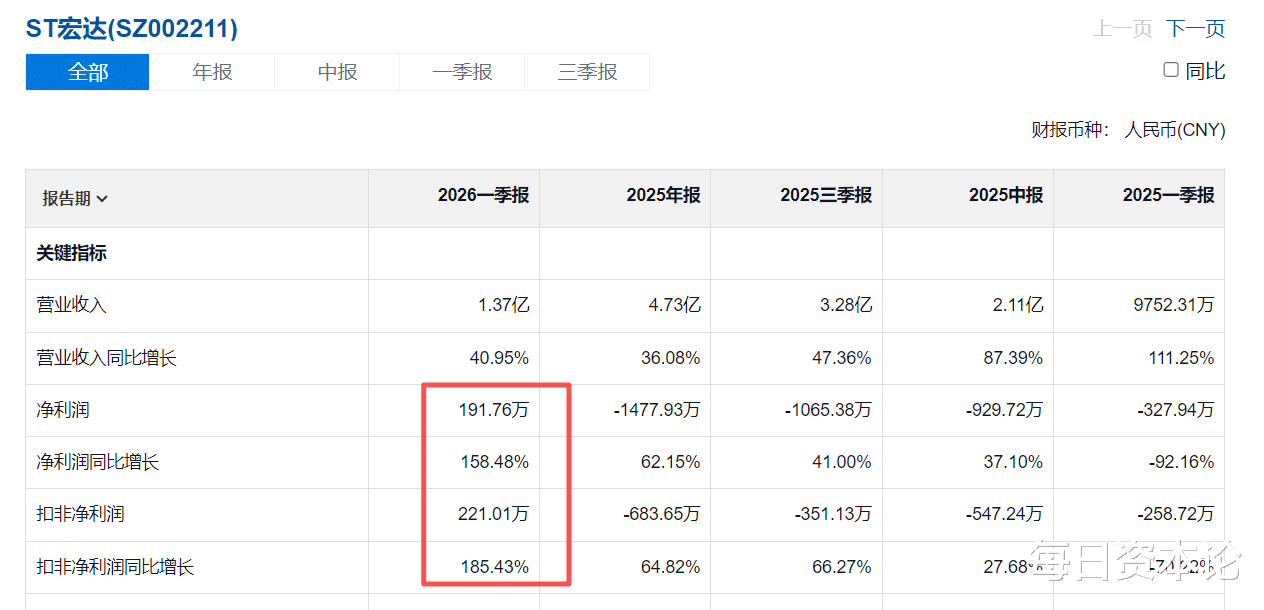Viewport: 1264px width, 610px height.
Task: Select the -92.16% value
Action: 1181,462
